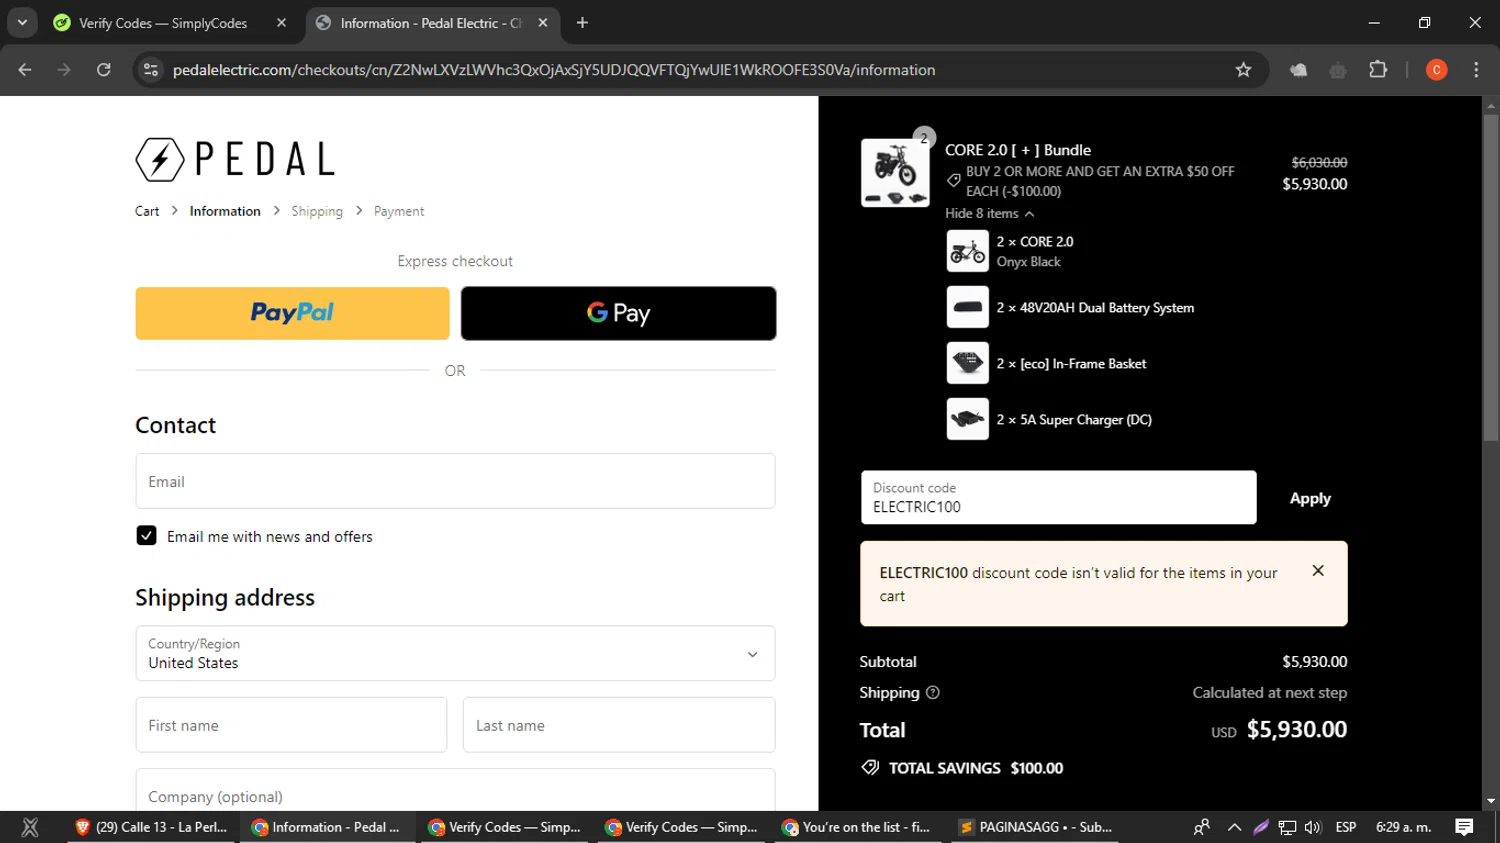
Task: Open Chrome three-dot menu
Action: (x=1476, y=70)
